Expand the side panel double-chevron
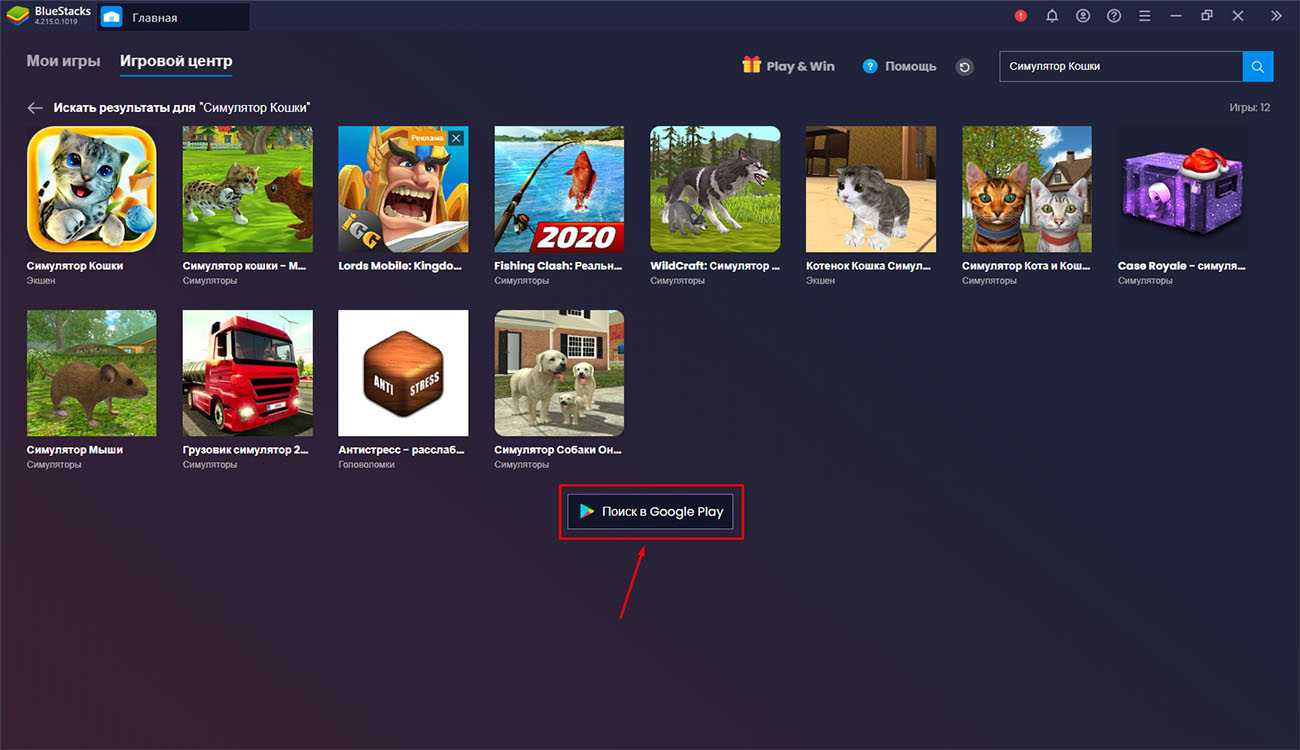The image size is (1300, 750). (1276, 16)
